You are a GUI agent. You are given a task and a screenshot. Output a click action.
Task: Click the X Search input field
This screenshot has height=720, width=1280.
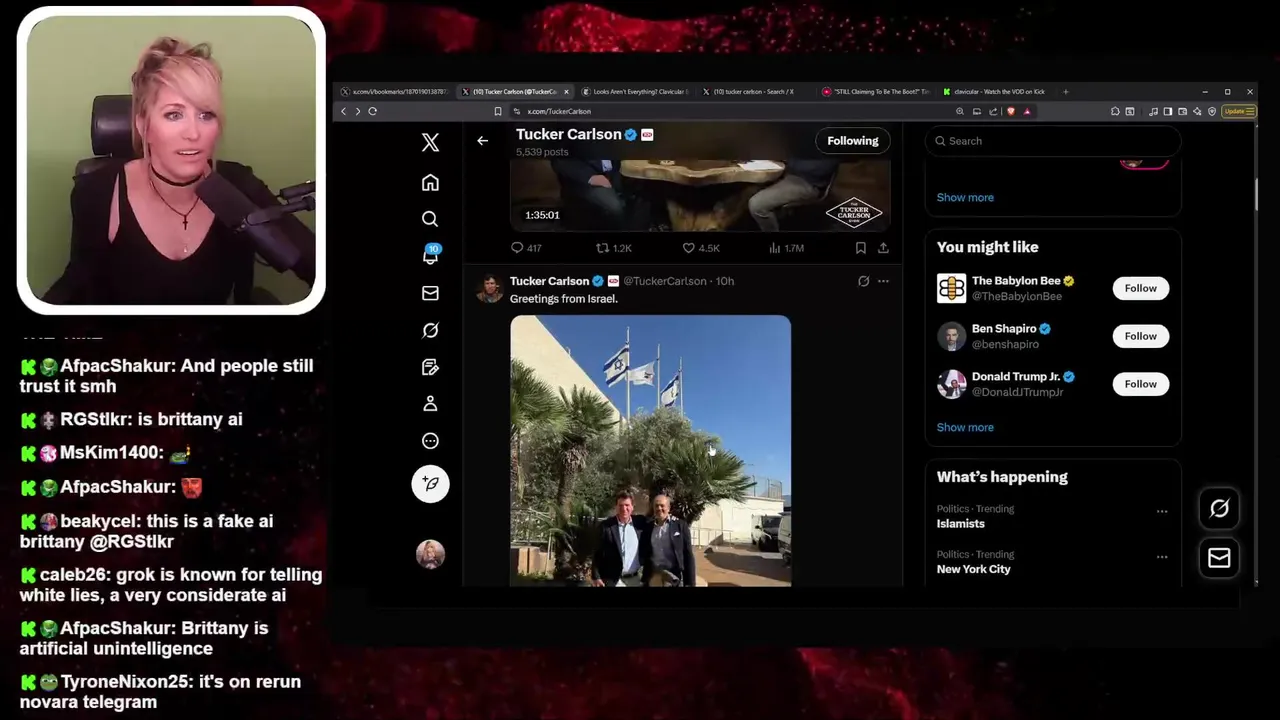point(1052,141)
